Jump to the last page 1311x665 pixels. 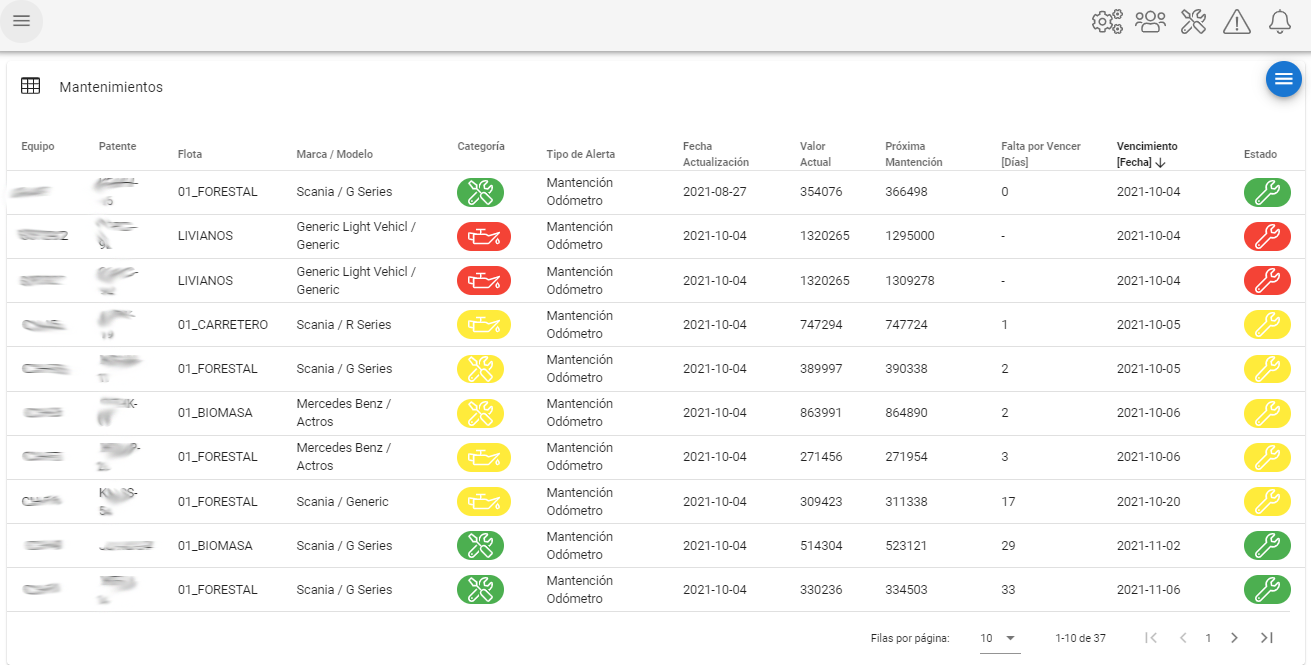pos(1267,638)
